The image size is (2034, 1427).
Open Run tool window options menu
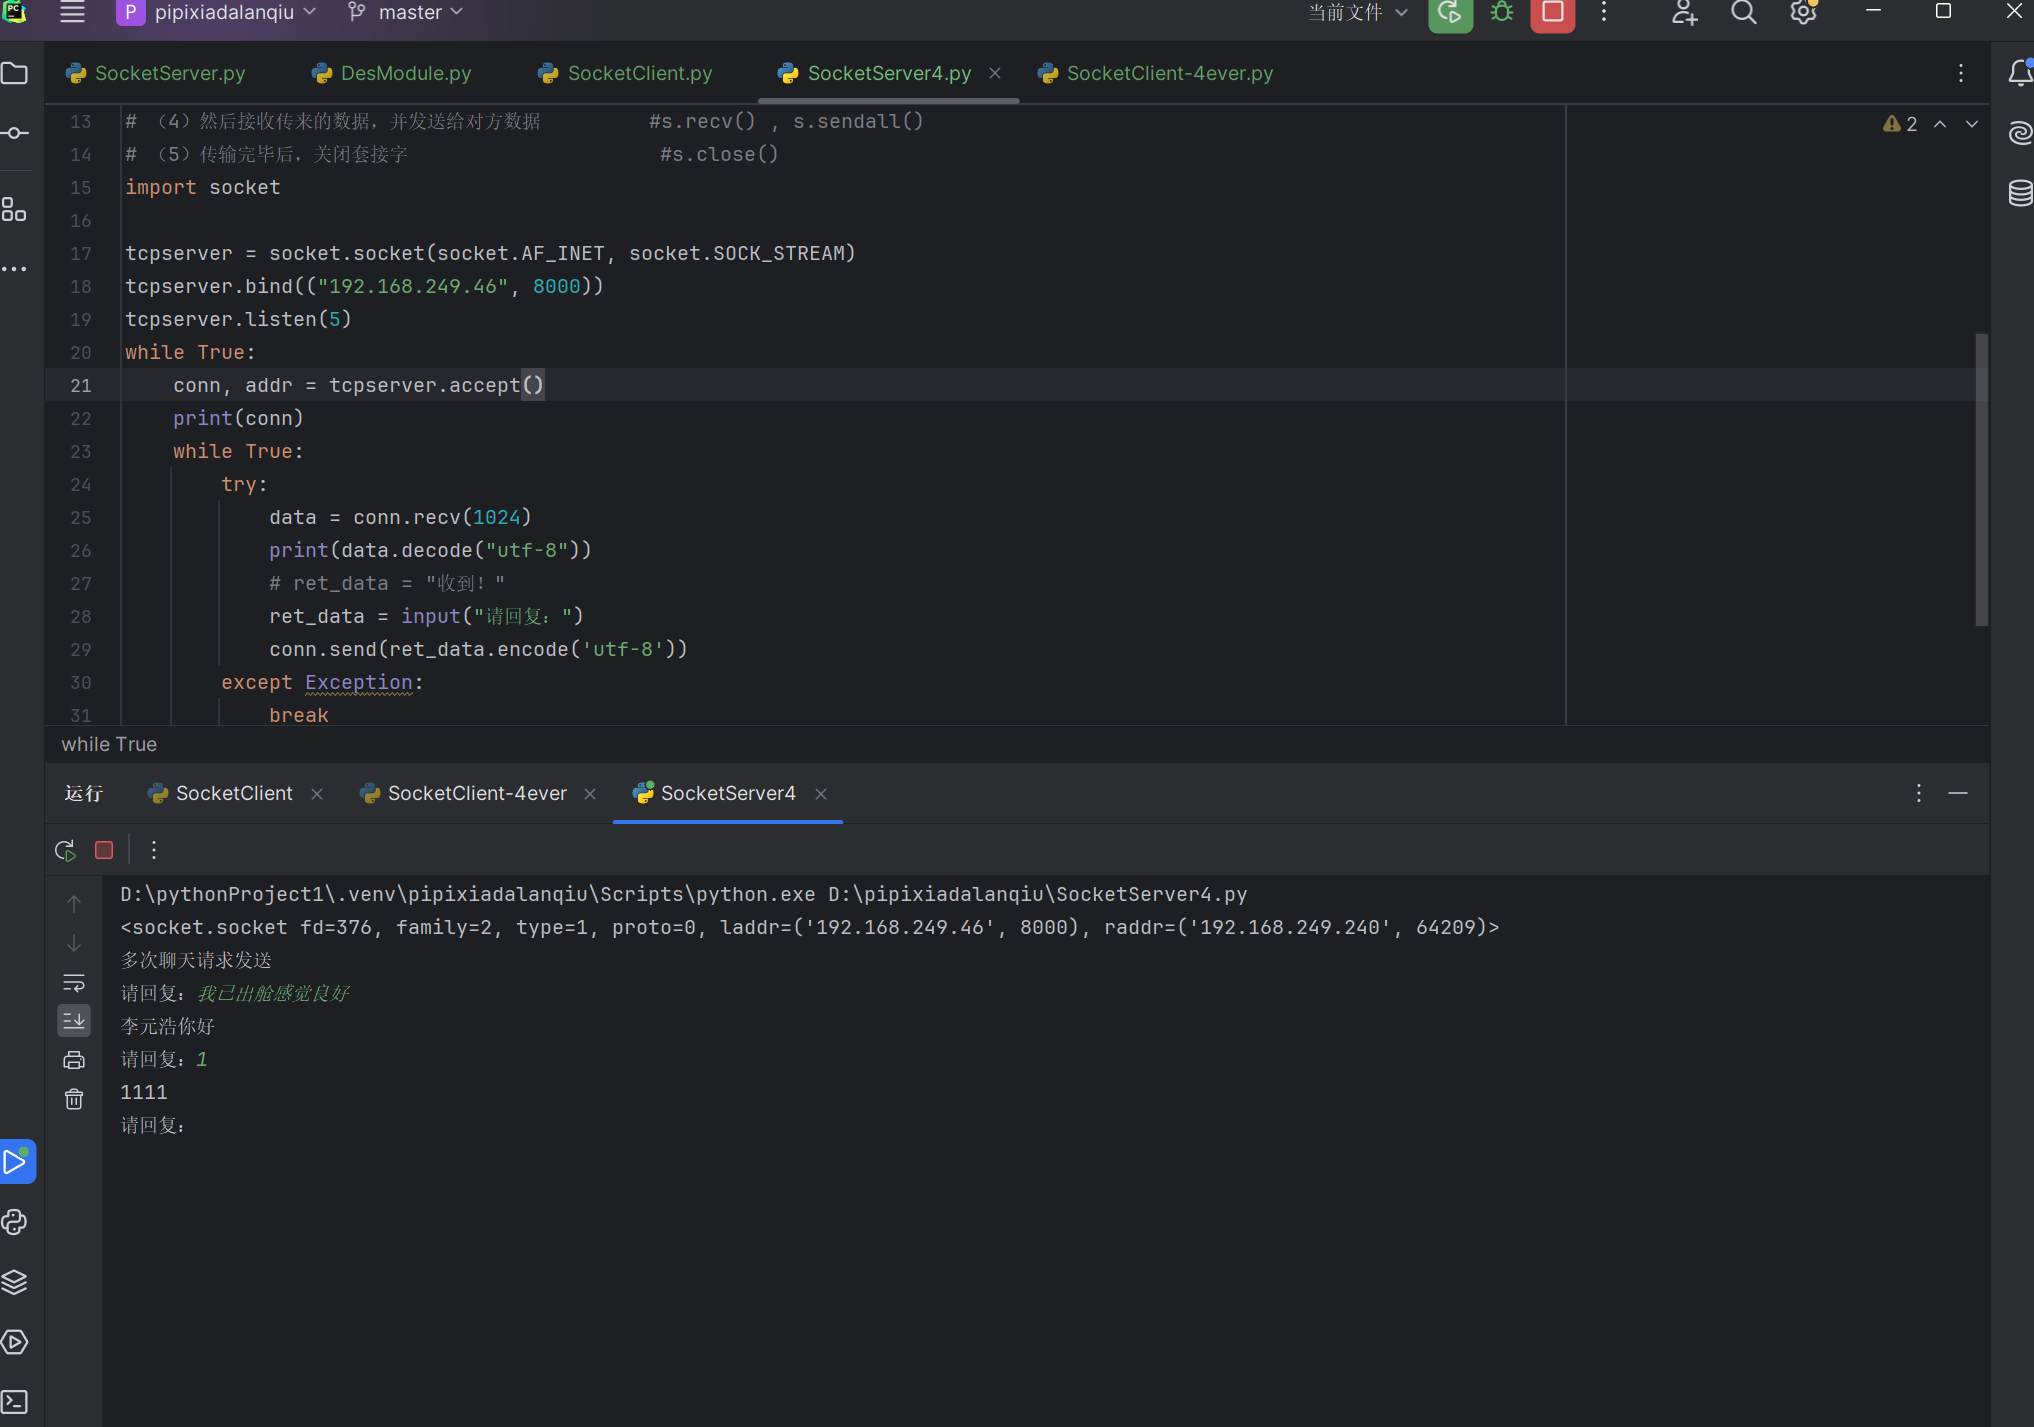[1919, 793]
